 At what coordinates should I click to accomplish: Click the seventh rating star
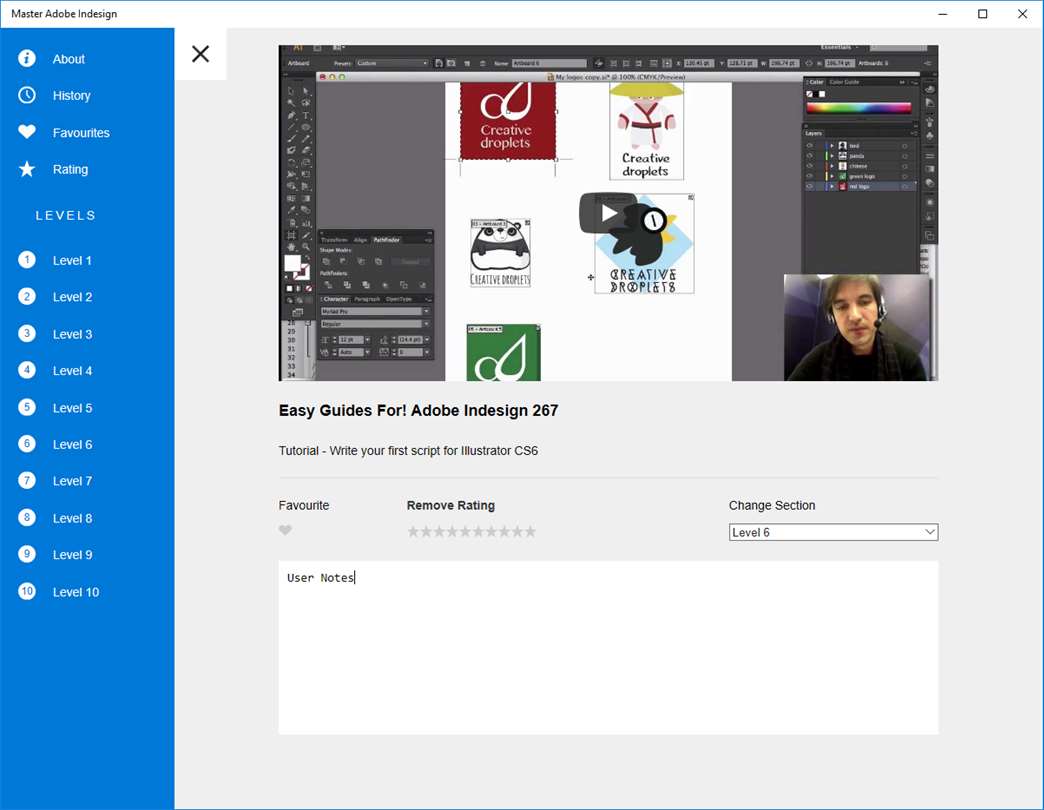point(491,531)
